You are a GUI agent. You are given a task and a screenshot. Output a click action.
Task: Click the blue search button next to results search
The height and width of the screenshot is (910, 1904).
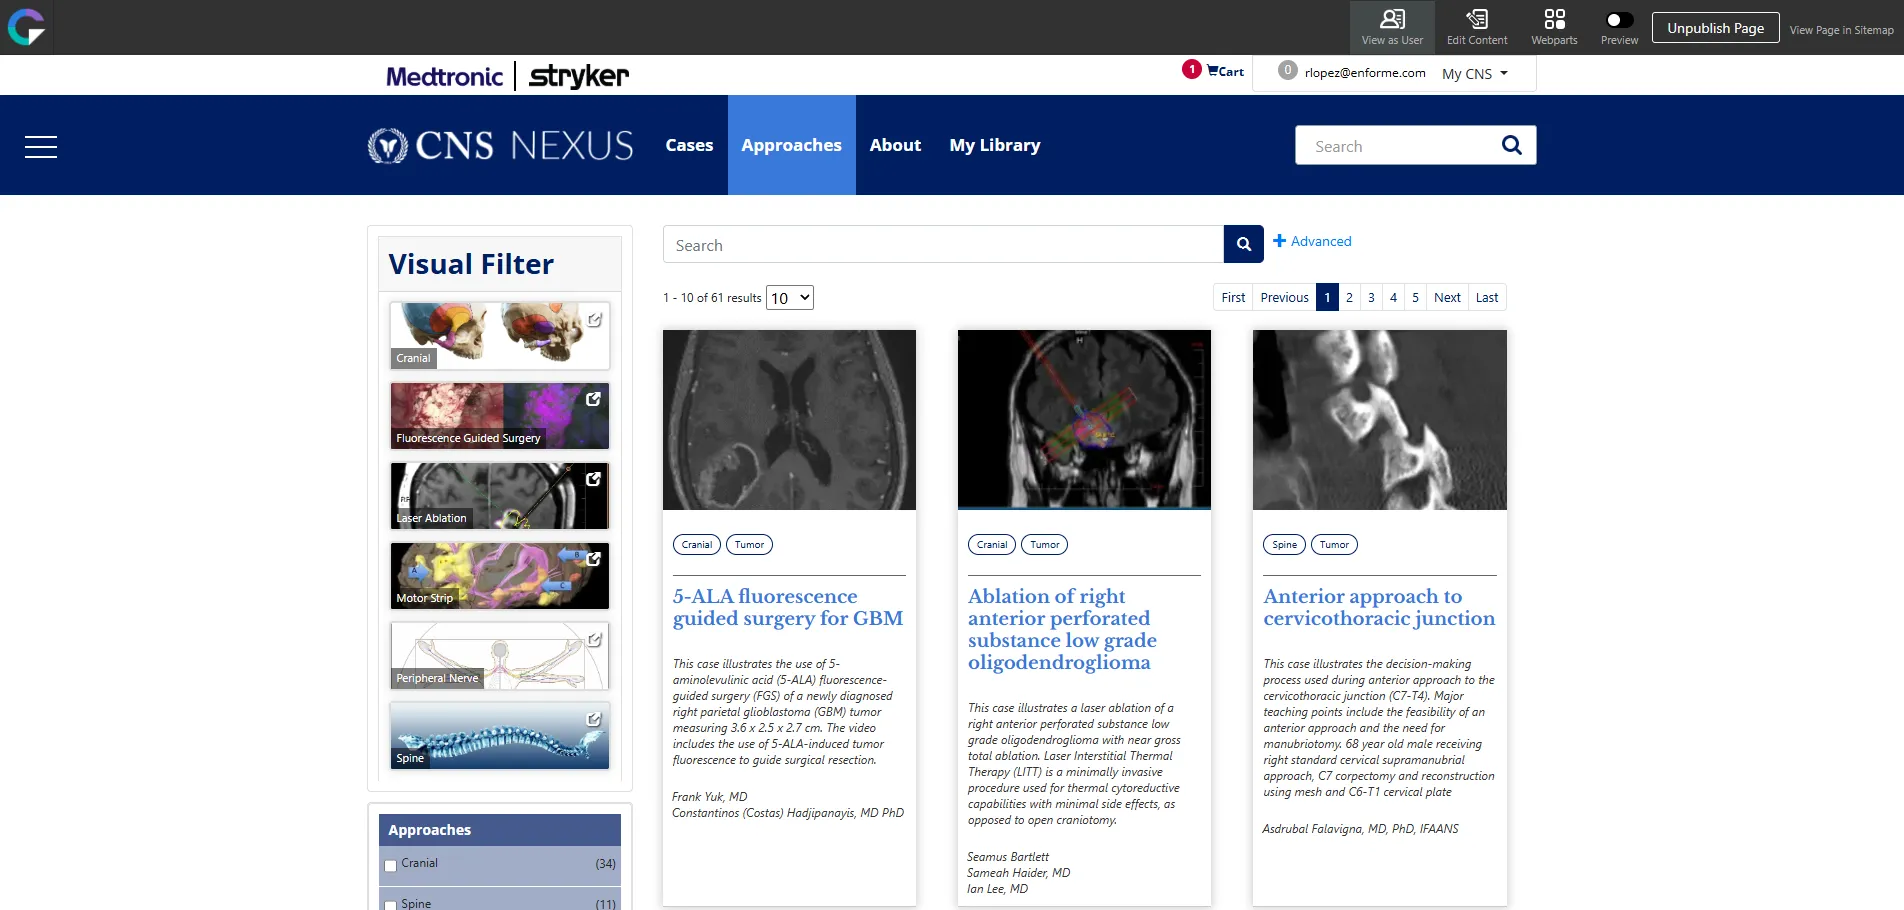(x=1244, y=244)
